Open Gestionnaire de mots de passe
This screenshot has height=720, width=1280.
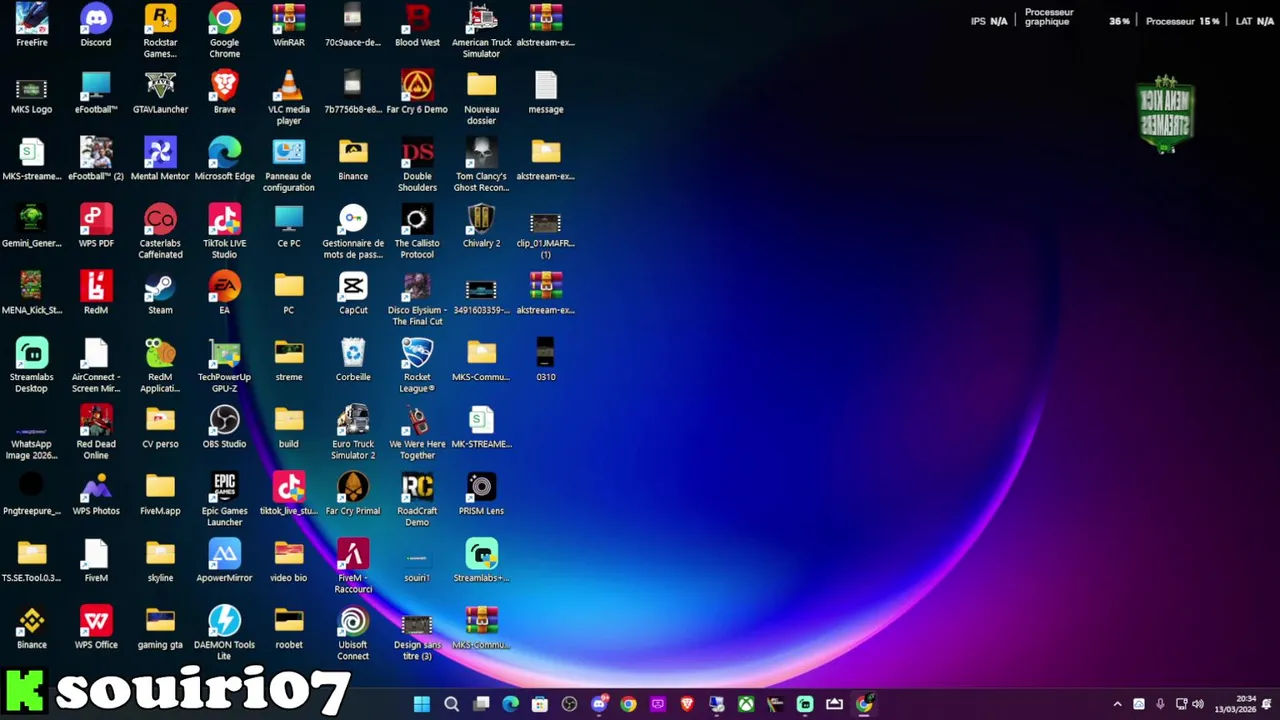coord(353,232)
